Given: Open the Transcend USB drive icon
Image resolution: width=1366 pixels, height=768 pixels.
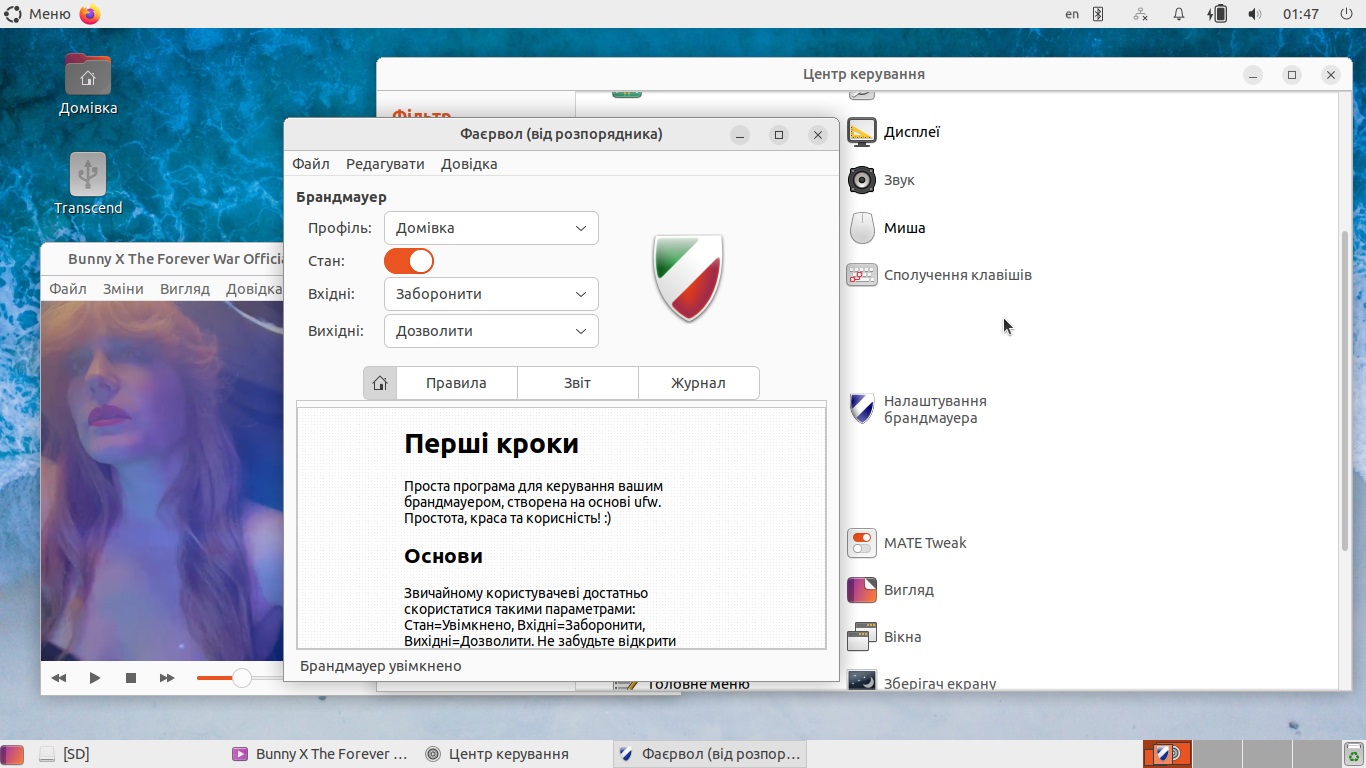Looking at the screenshot, I should point(88,184).
